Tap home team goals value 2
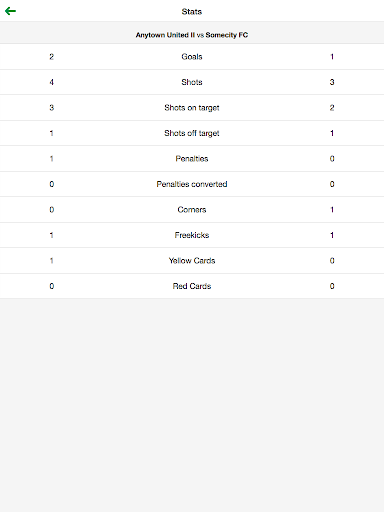Viewport: 384px width, 512px height. point(51,57)
